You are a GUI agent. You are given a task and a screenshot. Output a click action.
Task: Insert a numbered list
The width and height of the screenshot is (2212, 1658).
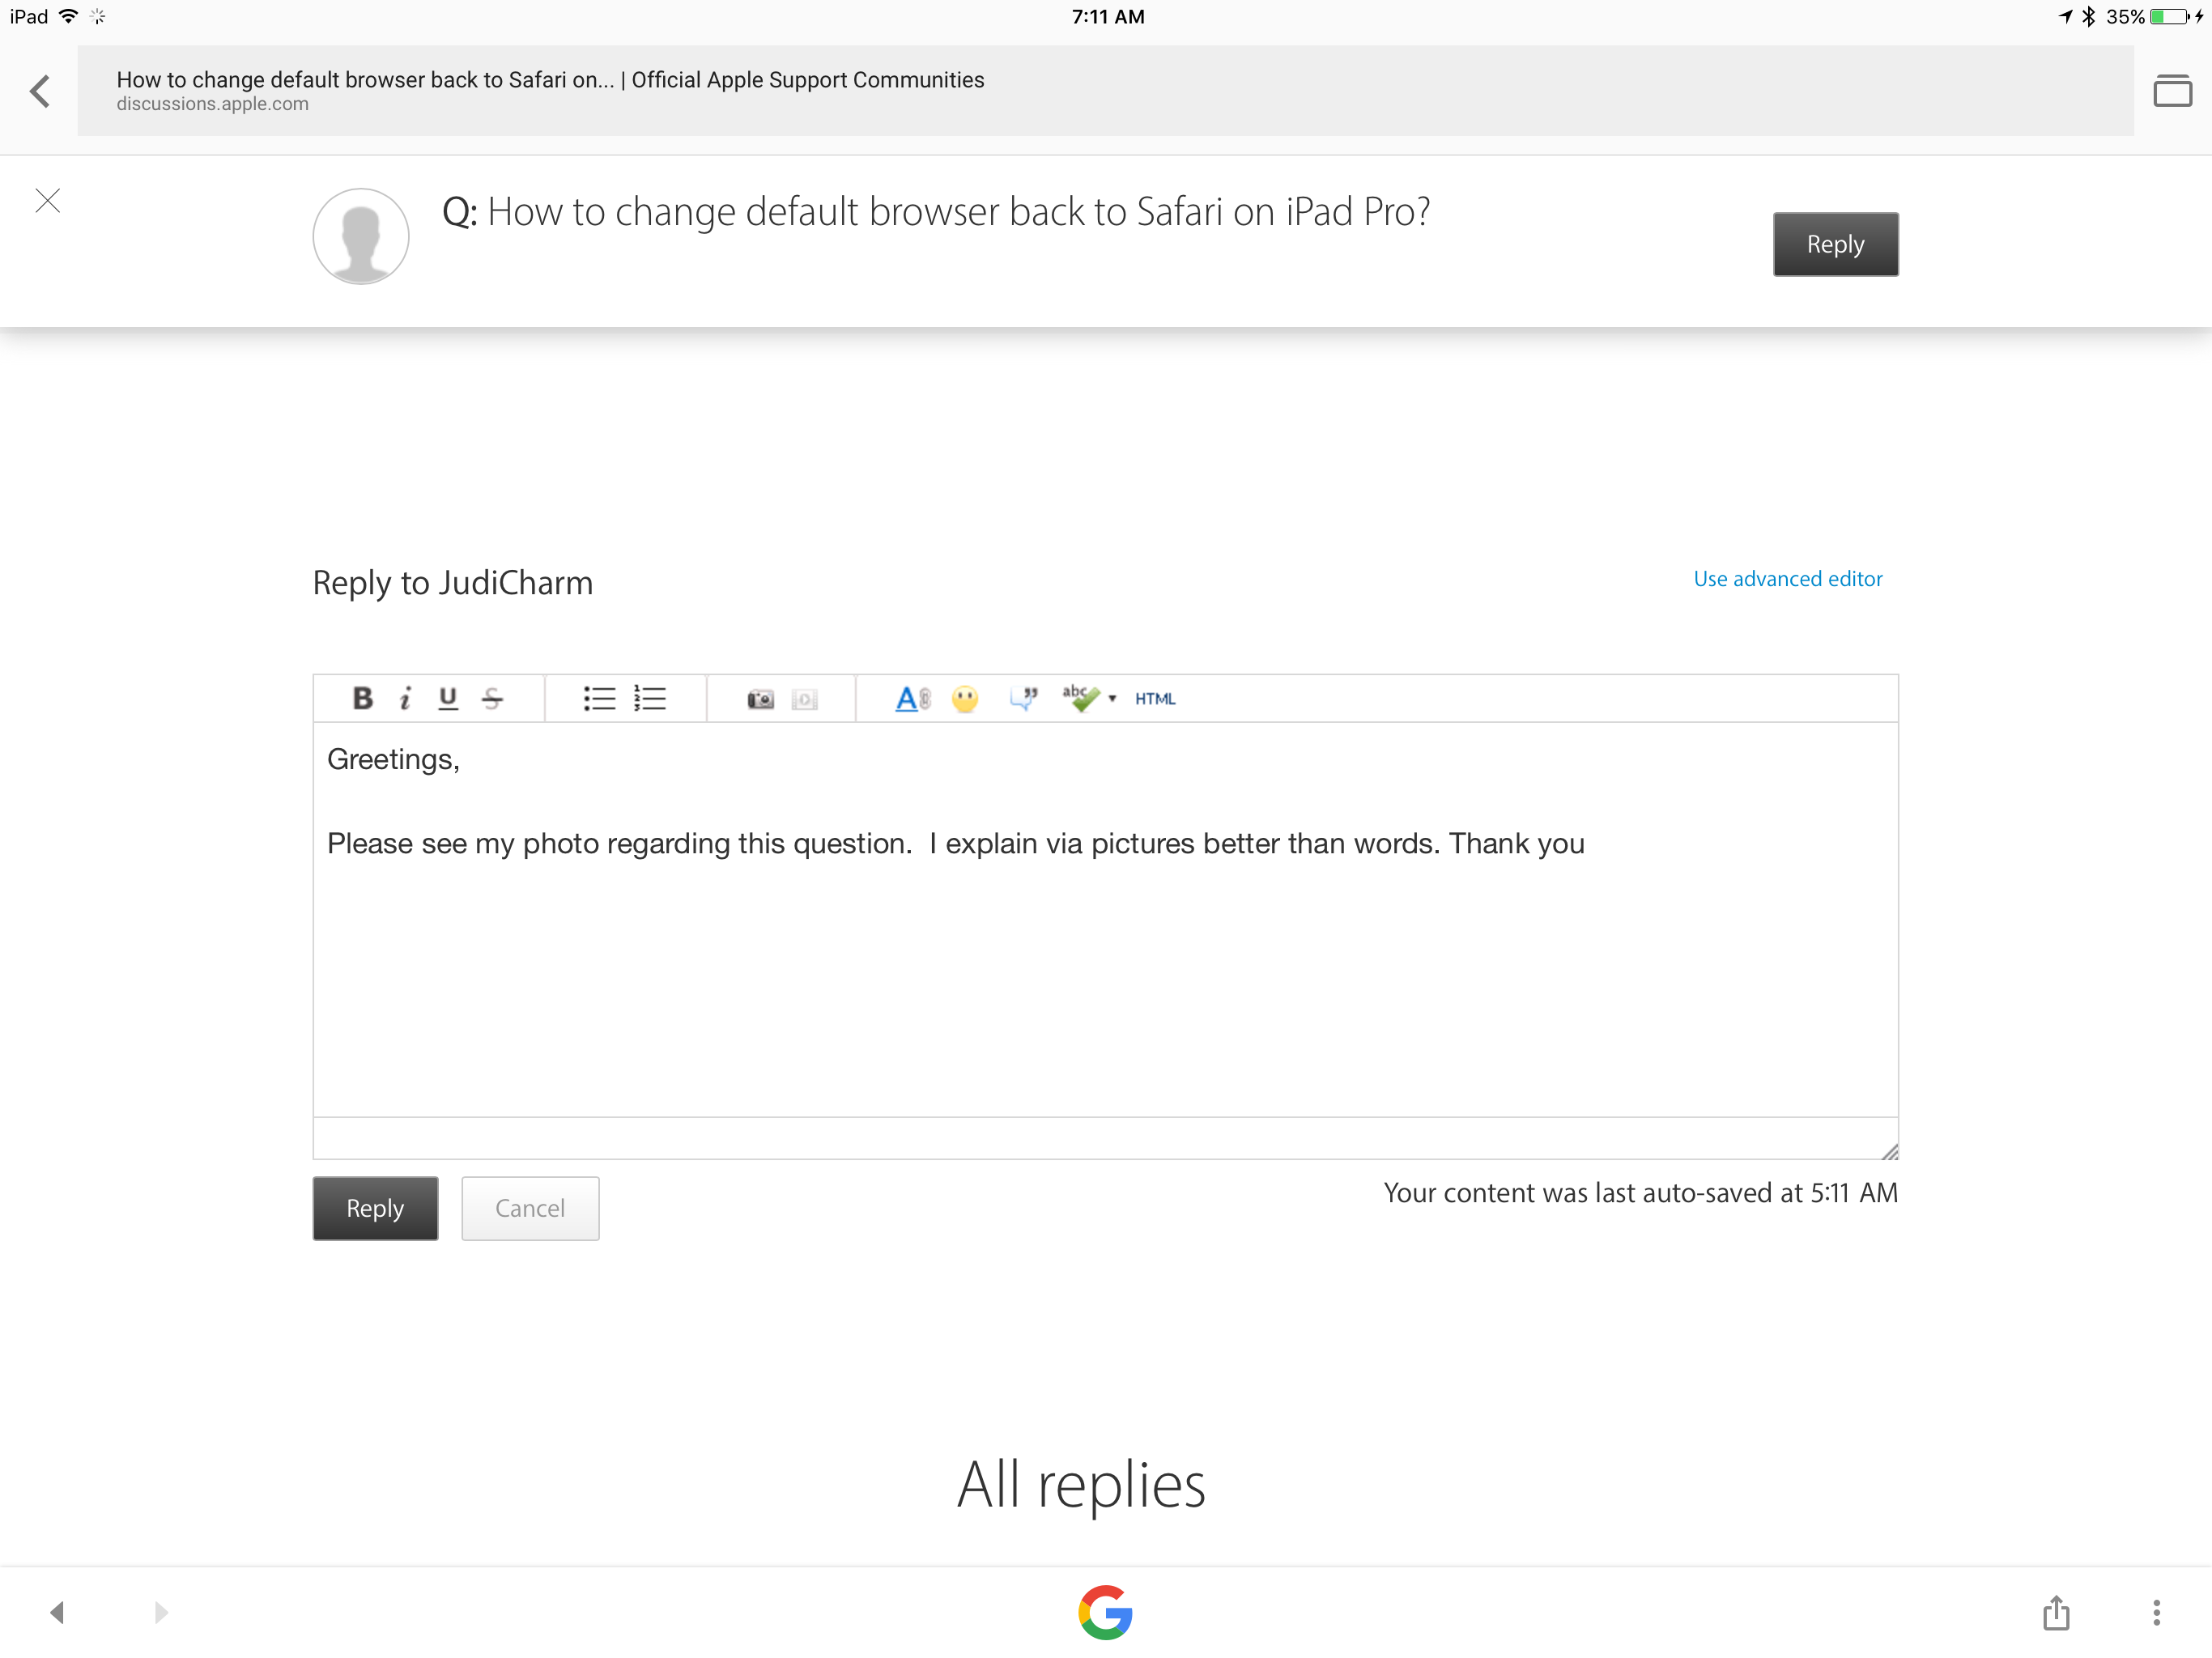[650, 698]
